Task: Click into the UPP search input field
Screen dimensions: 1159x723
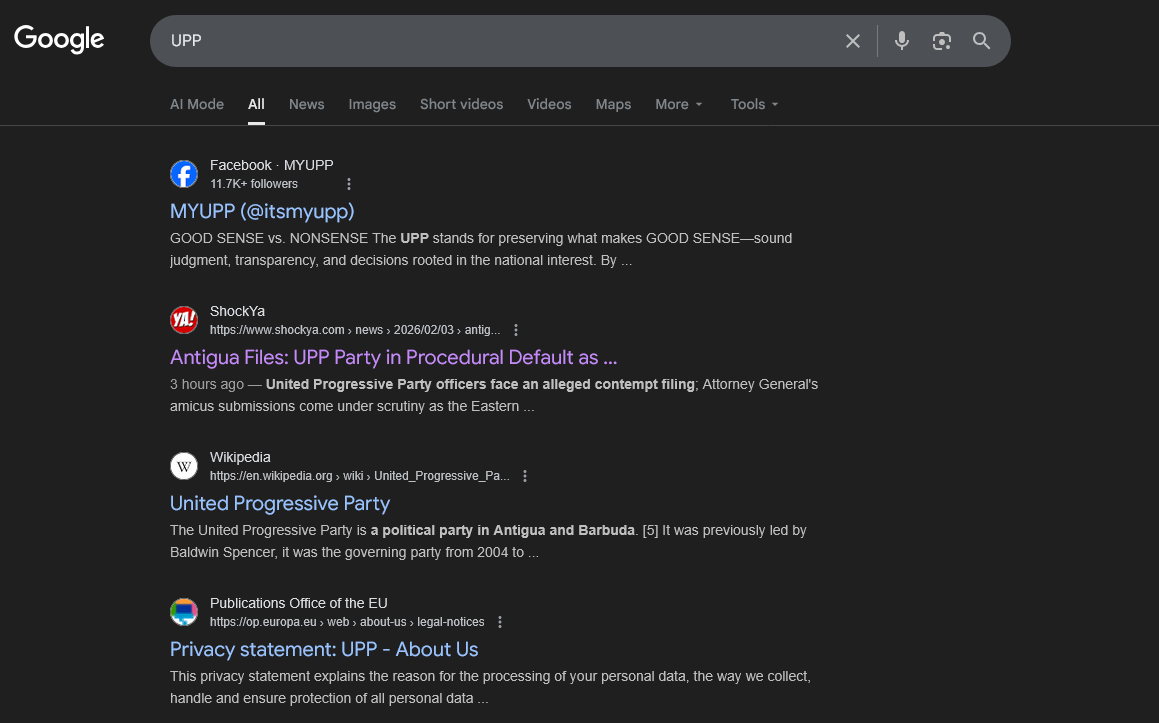Action: (490, 41)
